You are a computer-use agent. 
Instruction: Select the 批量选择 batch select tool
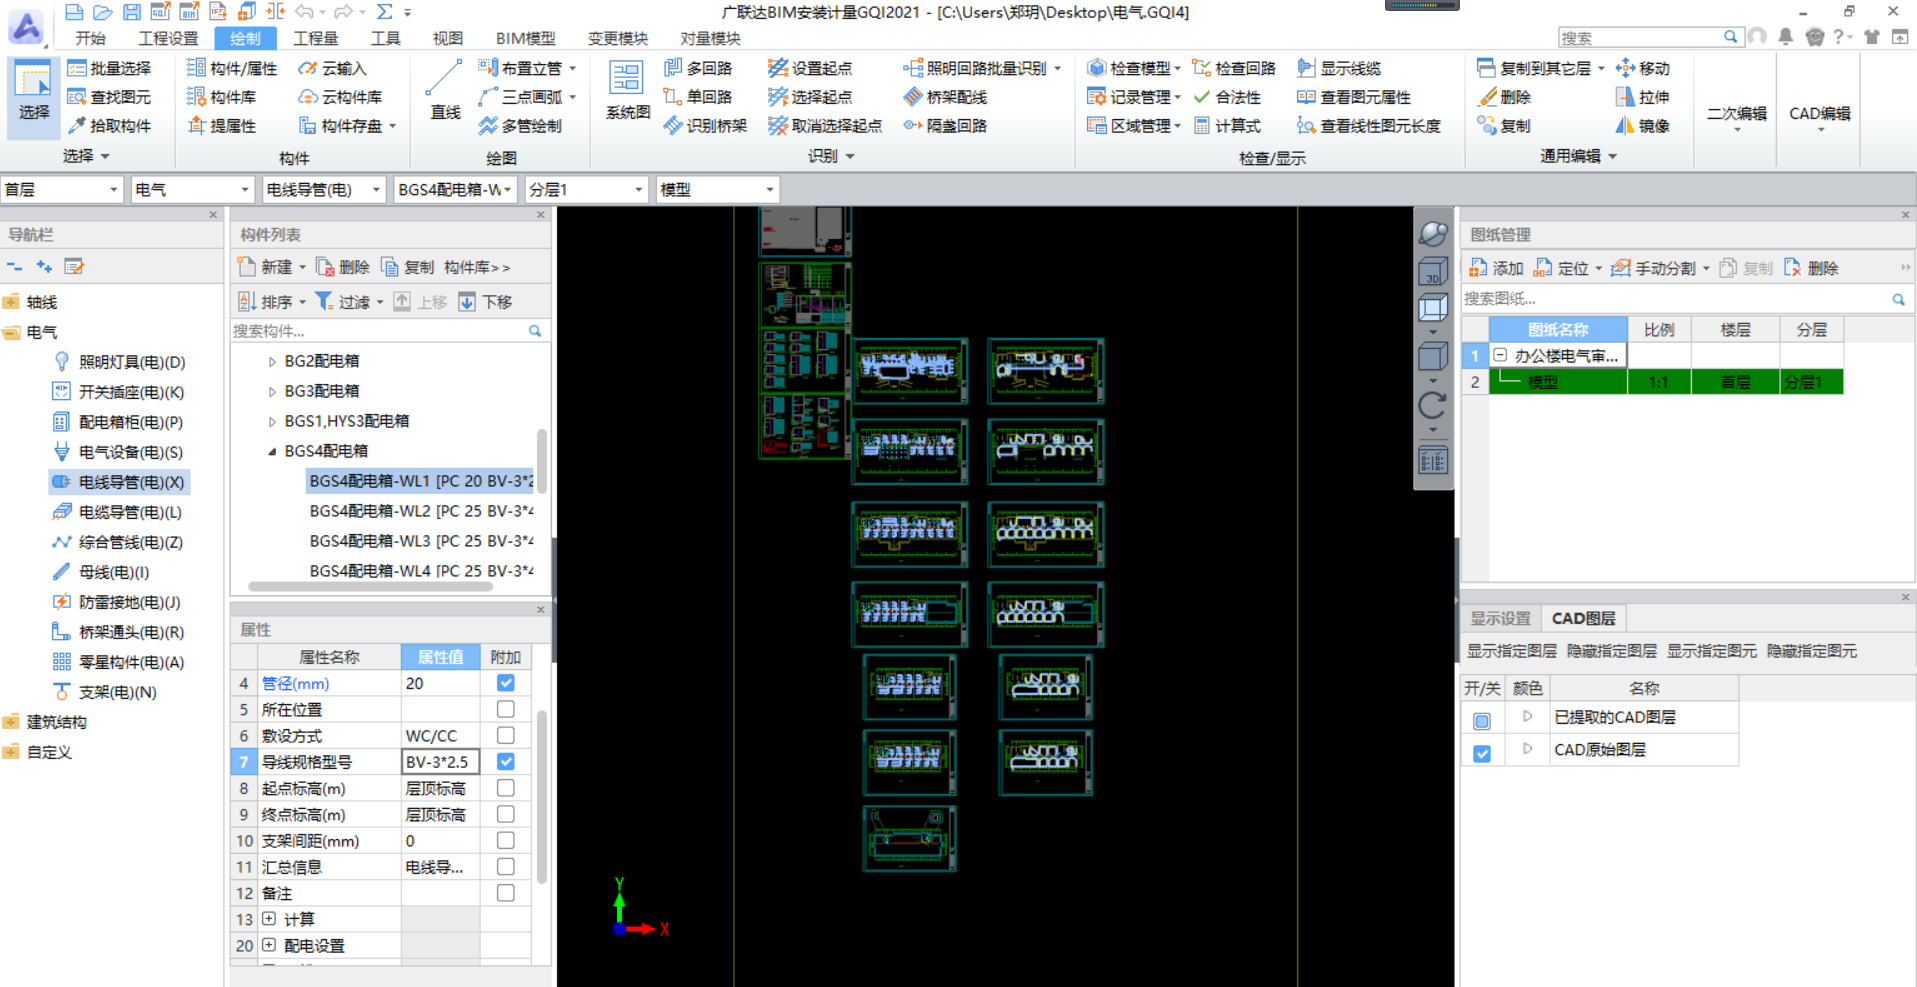pos(109,68)
